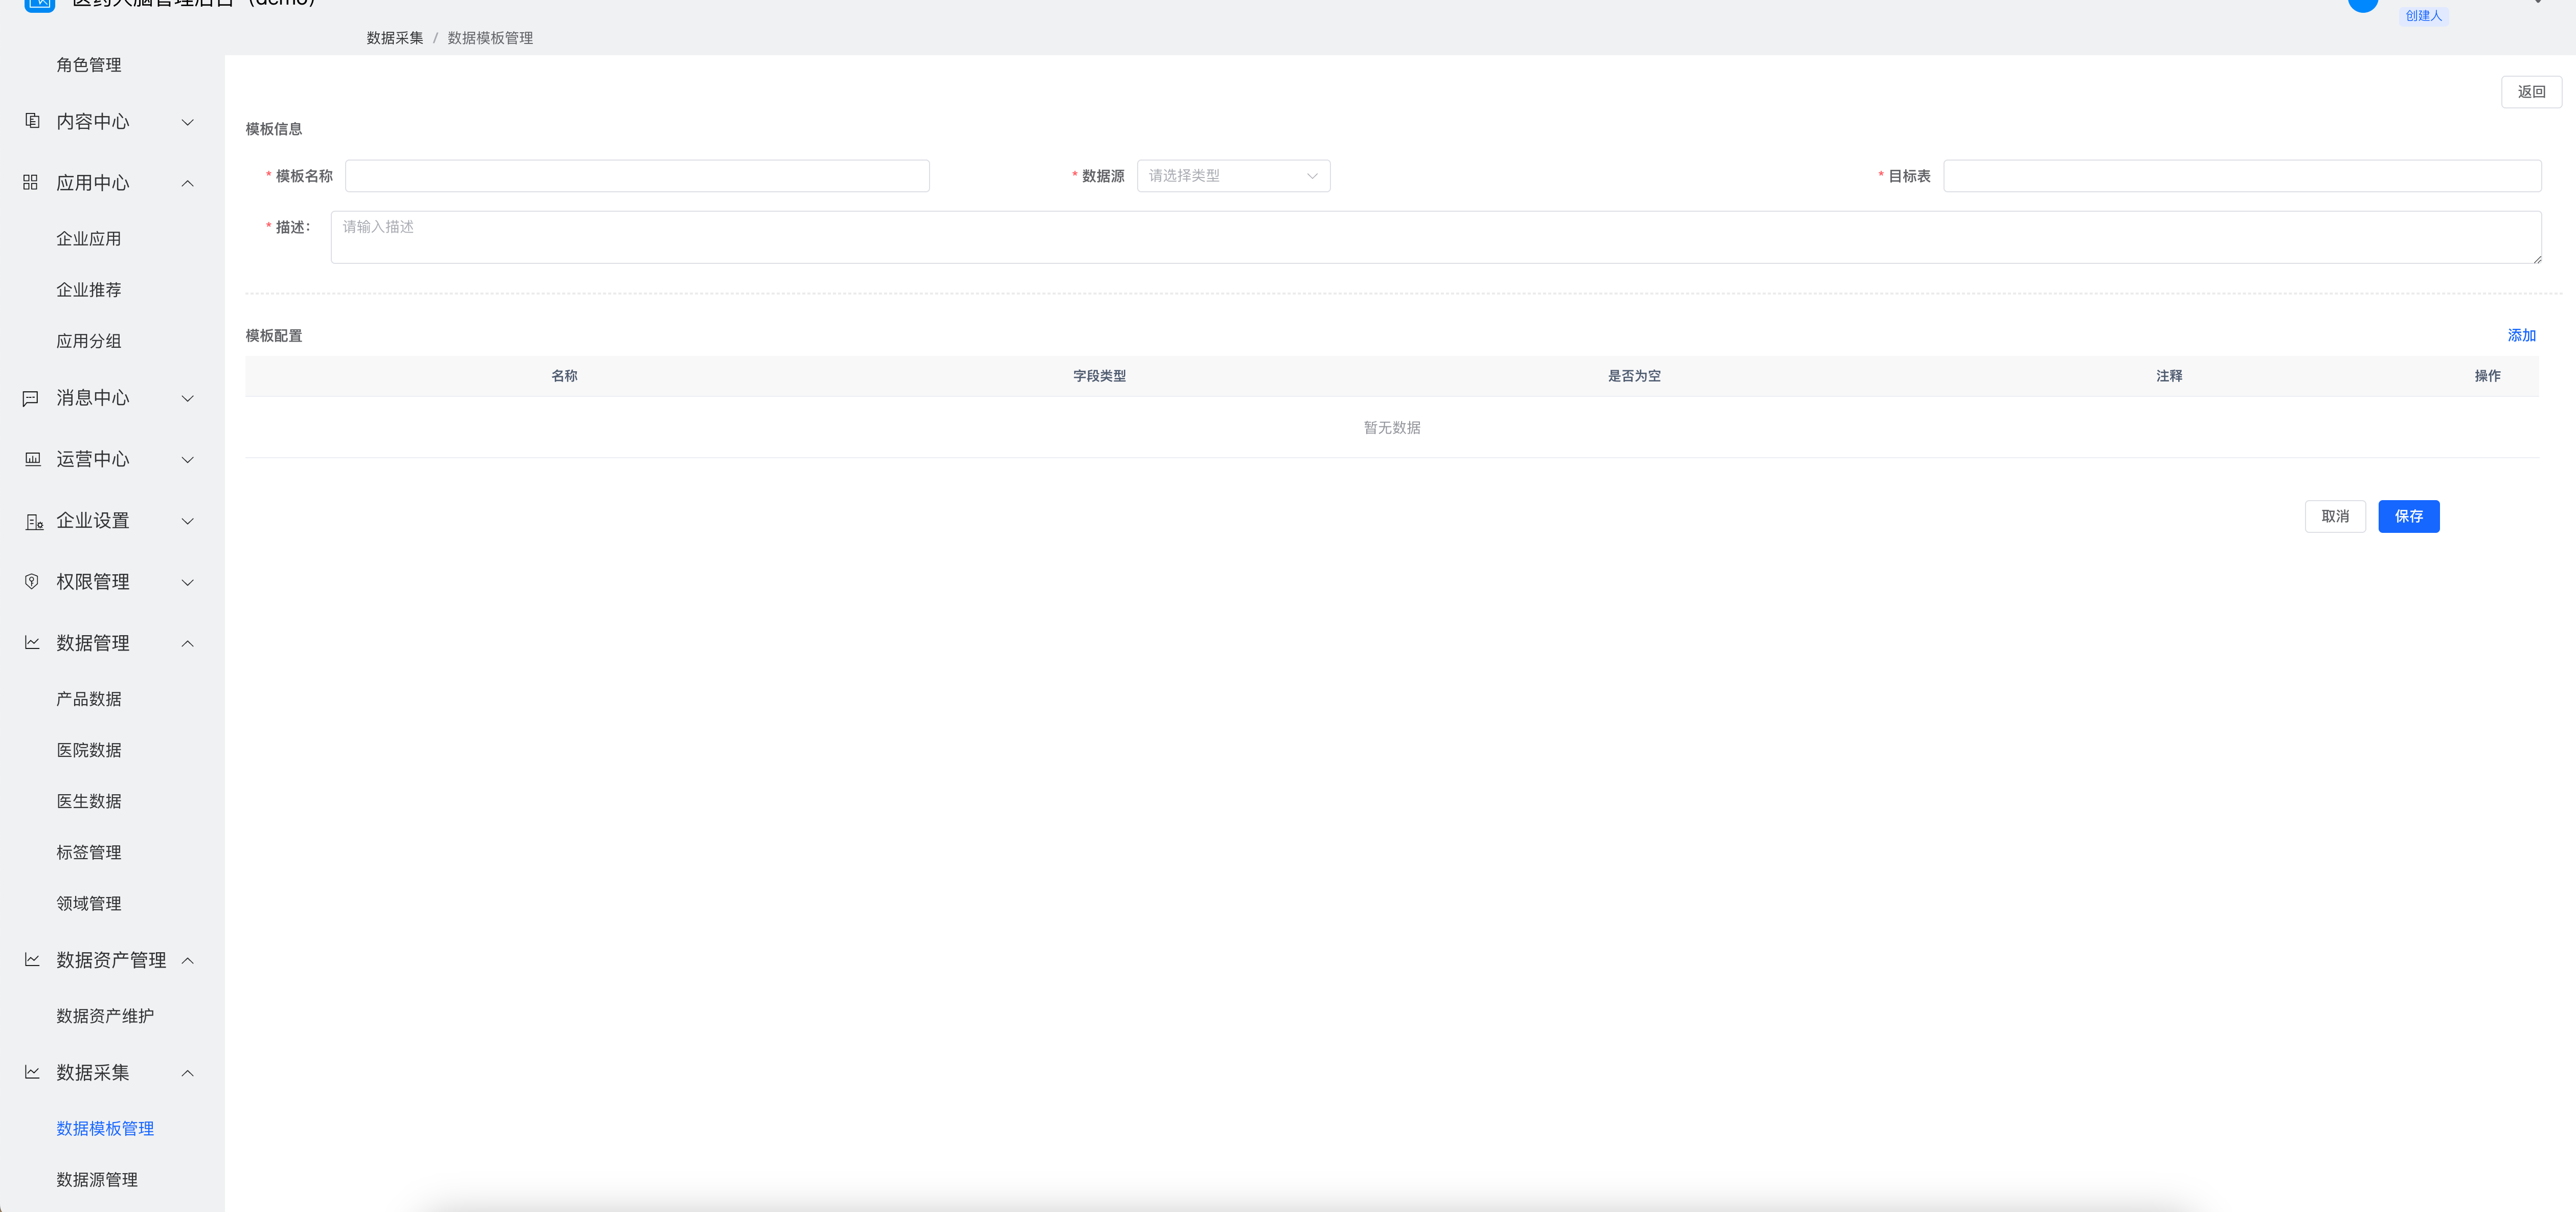Click the 模板信息 section title

pos(274,129)
